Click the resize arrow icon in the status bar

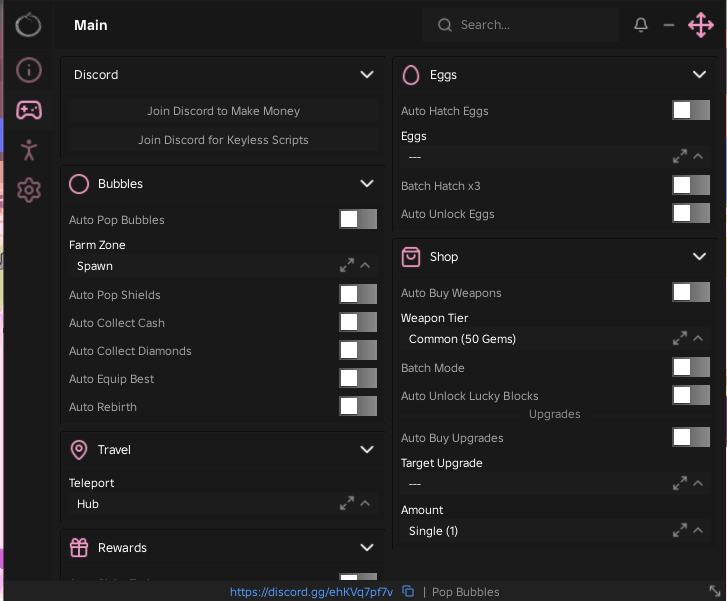(x=715, y=591)
